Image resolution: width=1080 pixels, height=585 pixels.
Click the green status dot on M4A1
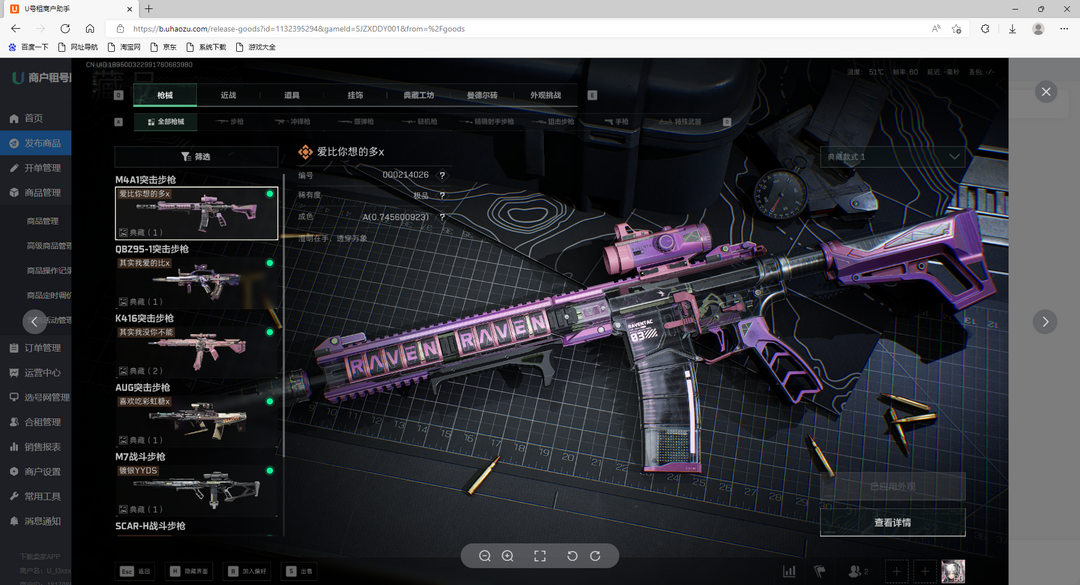click(270, 193)
